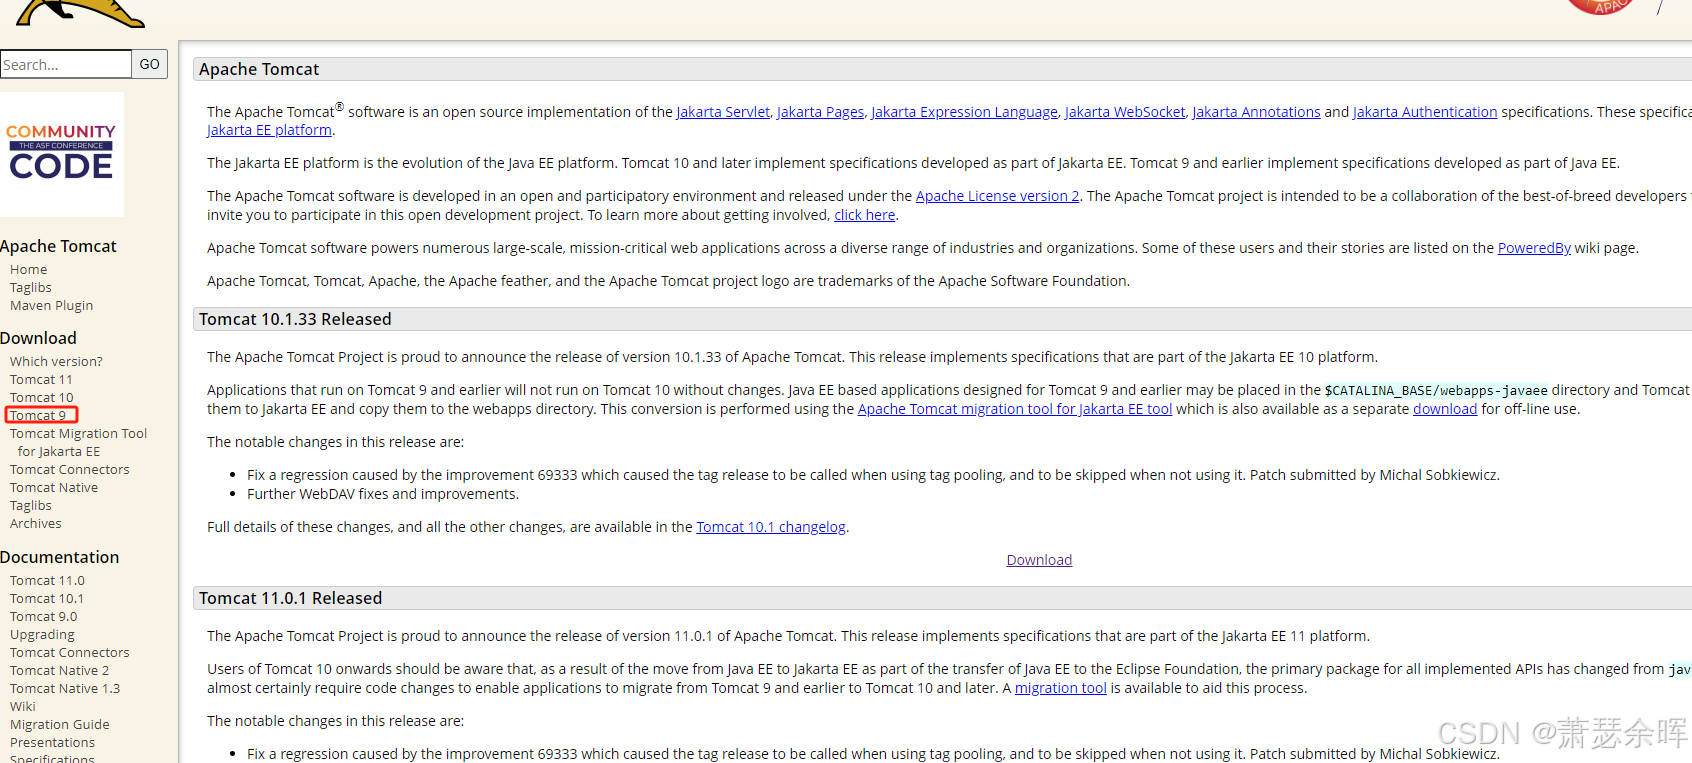Image resolution: width=1692 pixels, height=763 pixels.
Task: Click the centered Download link for 10.1.33
Action: click(1039, 560)
